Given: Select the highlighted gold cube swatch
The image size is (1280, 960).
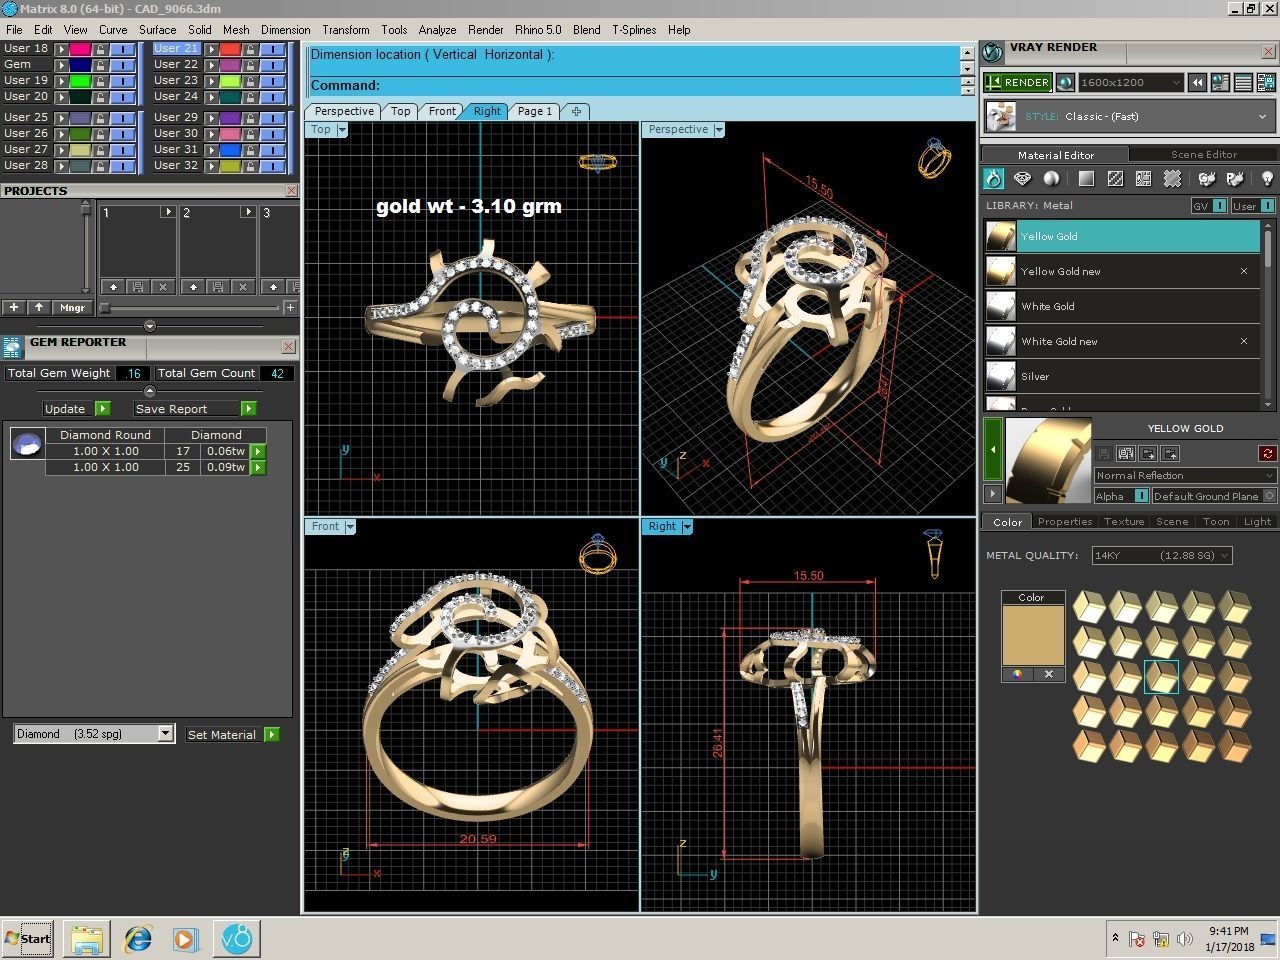Looking at the screenshot, I should [1161, 677].
